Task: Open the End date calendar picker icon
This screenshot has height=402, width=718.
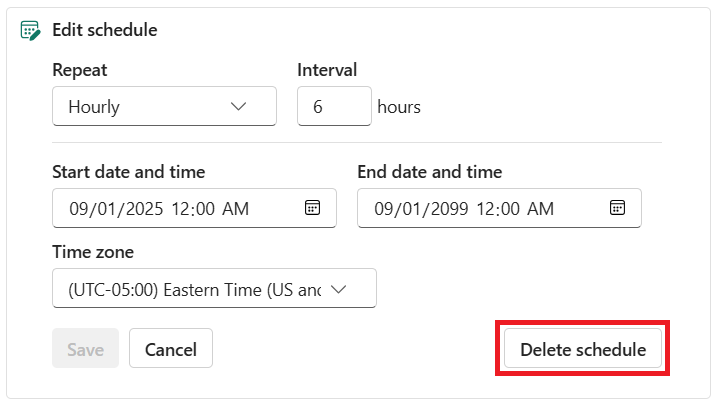Action: tap(617, 208)
